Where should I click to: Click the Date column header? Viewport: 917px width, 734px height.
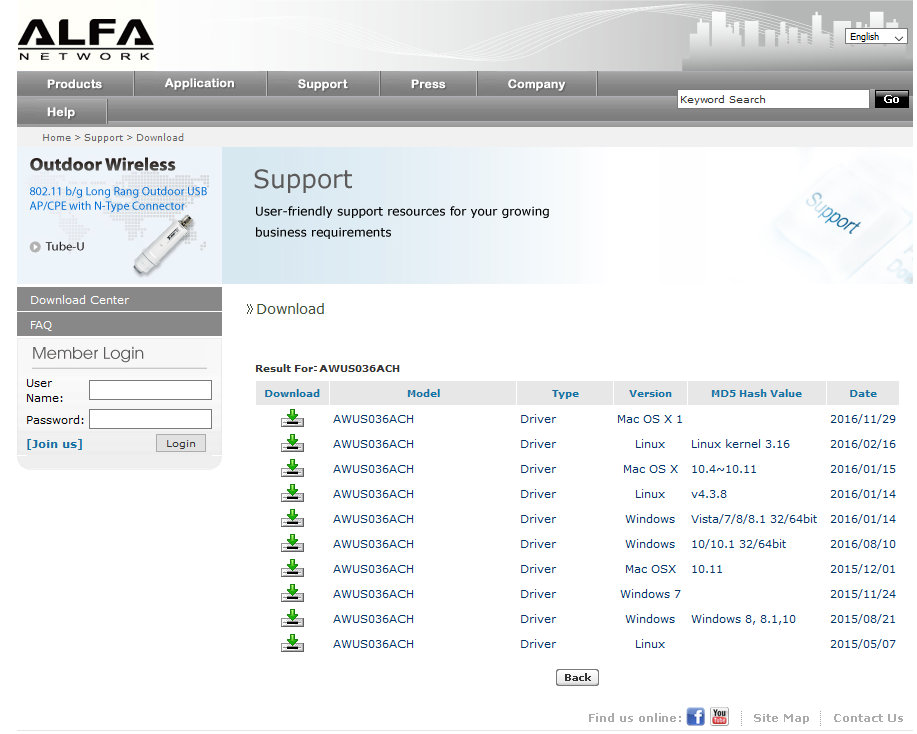[863, 394]
